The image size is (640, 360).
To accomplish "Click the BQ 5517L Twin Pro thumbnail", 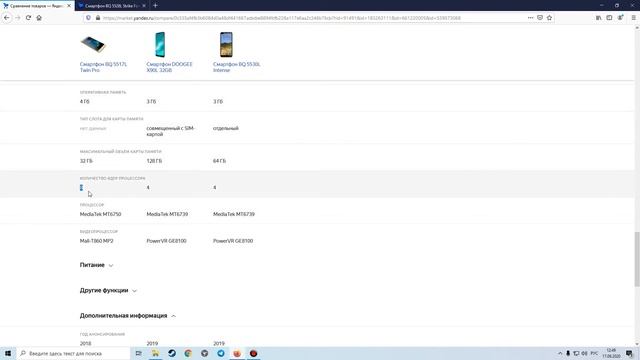I will (93, 44).
